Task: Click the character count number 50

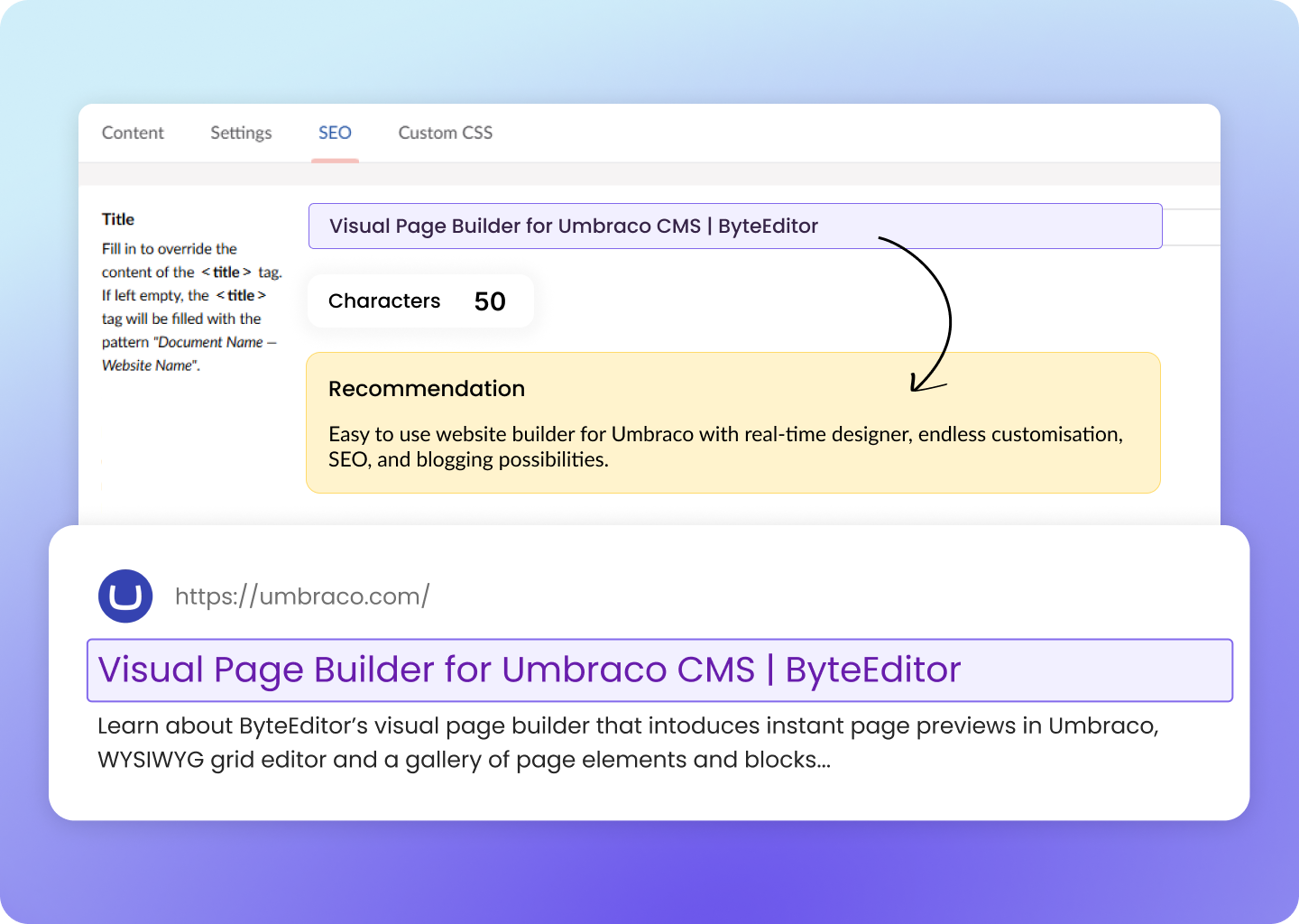Action: (490, 302)
